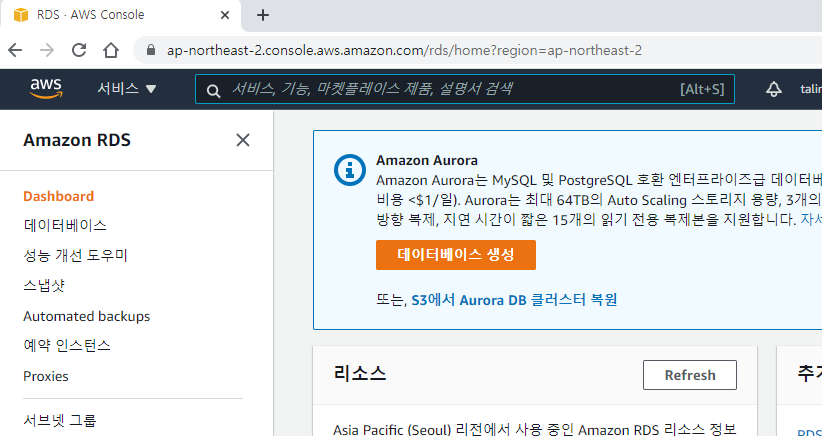This screenshot has height=436, width=822.
Task: Close the RDS - AWS Console tab
Action: click(225, 15)
